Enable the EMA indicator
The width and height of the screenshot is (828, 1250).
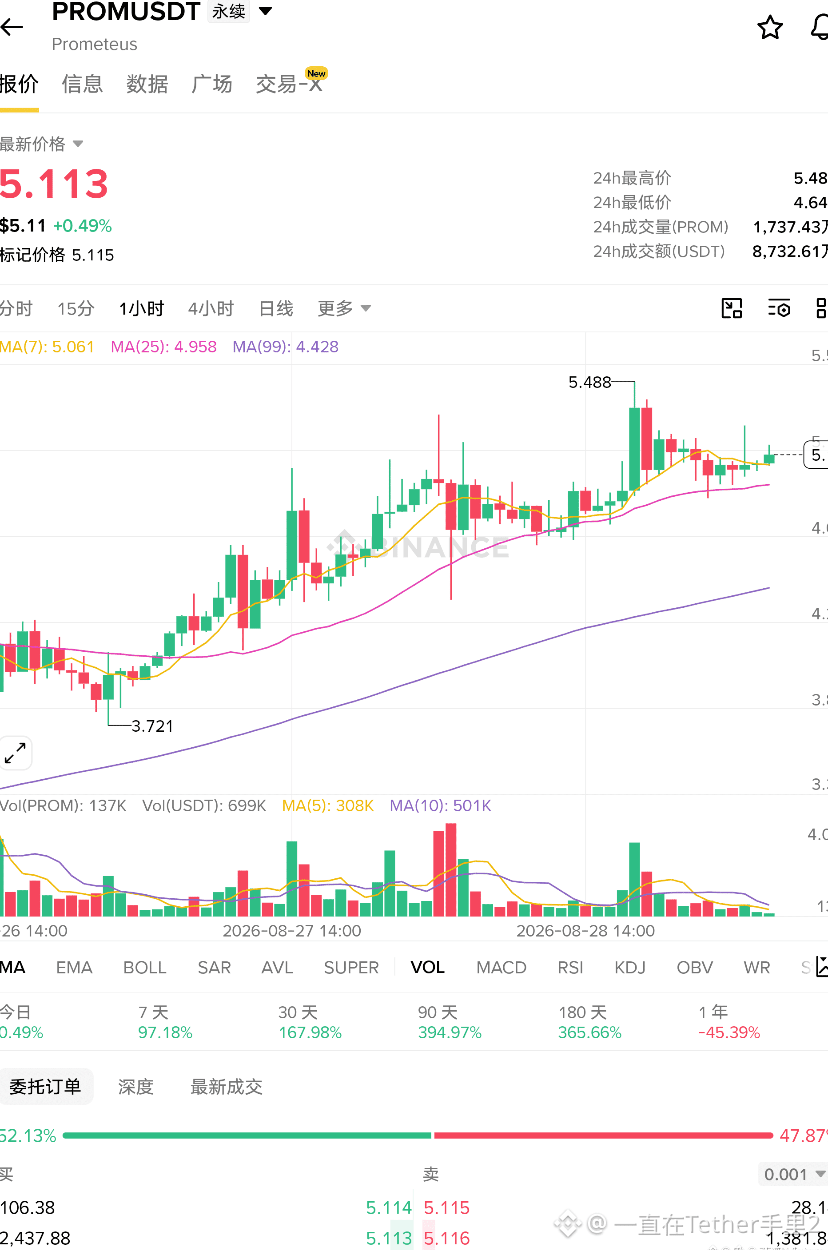74,967
